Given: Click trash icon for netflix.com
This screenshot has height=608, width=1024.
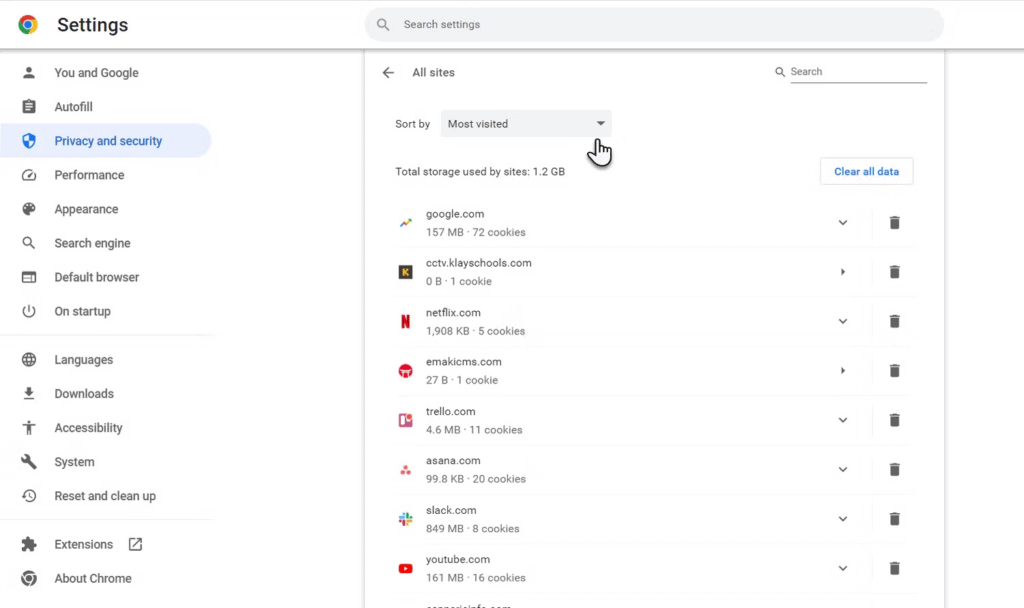Looking at the screenshot, I should click(894, 322).
